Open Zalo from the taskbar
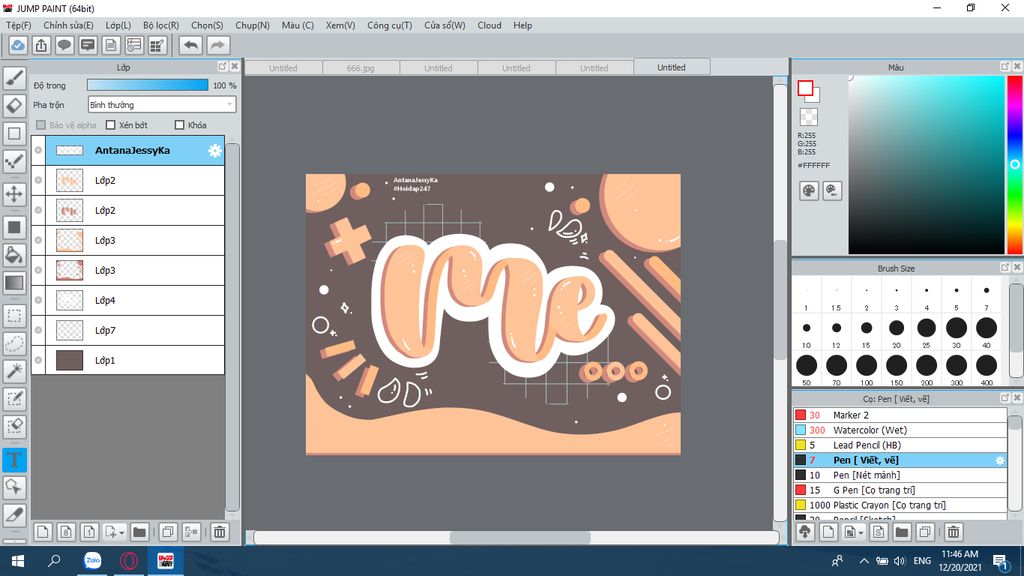This screenshot has height=576, width=1024. (93, 561)
